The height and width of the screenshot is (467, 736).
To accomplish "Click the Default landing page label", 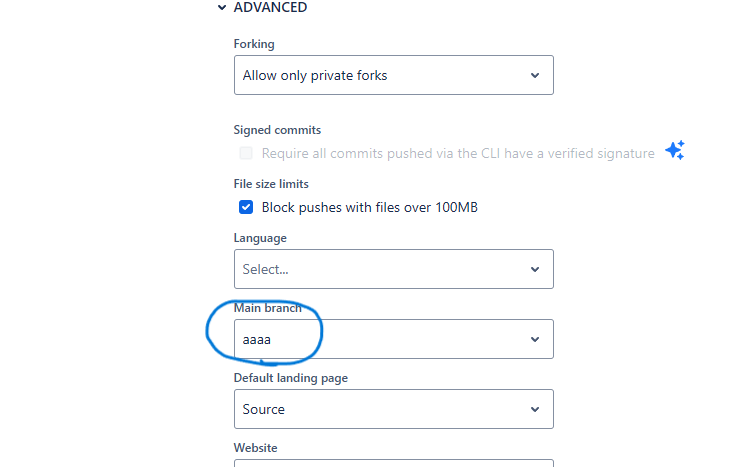I will [x=291, y=378].
